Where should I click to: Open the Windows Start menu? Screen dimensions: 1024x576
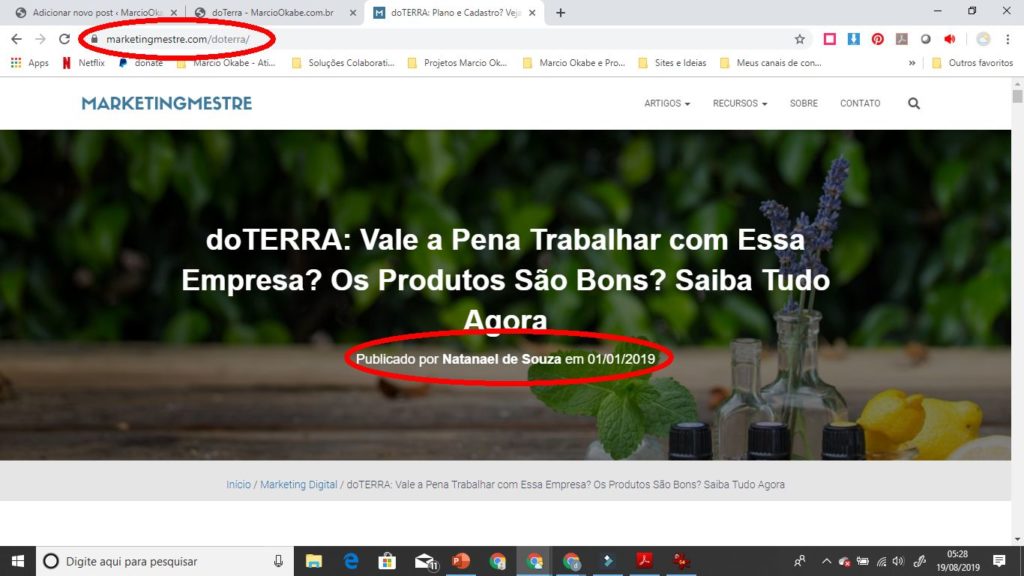(x=18, y=561)
